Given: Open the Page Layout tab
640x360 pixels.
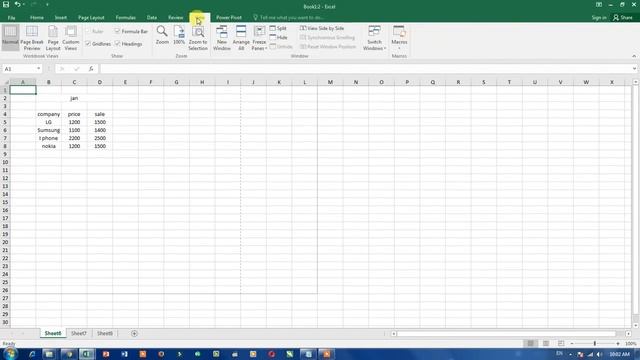Looking at the screenshot, I should [x=91, y=18].
